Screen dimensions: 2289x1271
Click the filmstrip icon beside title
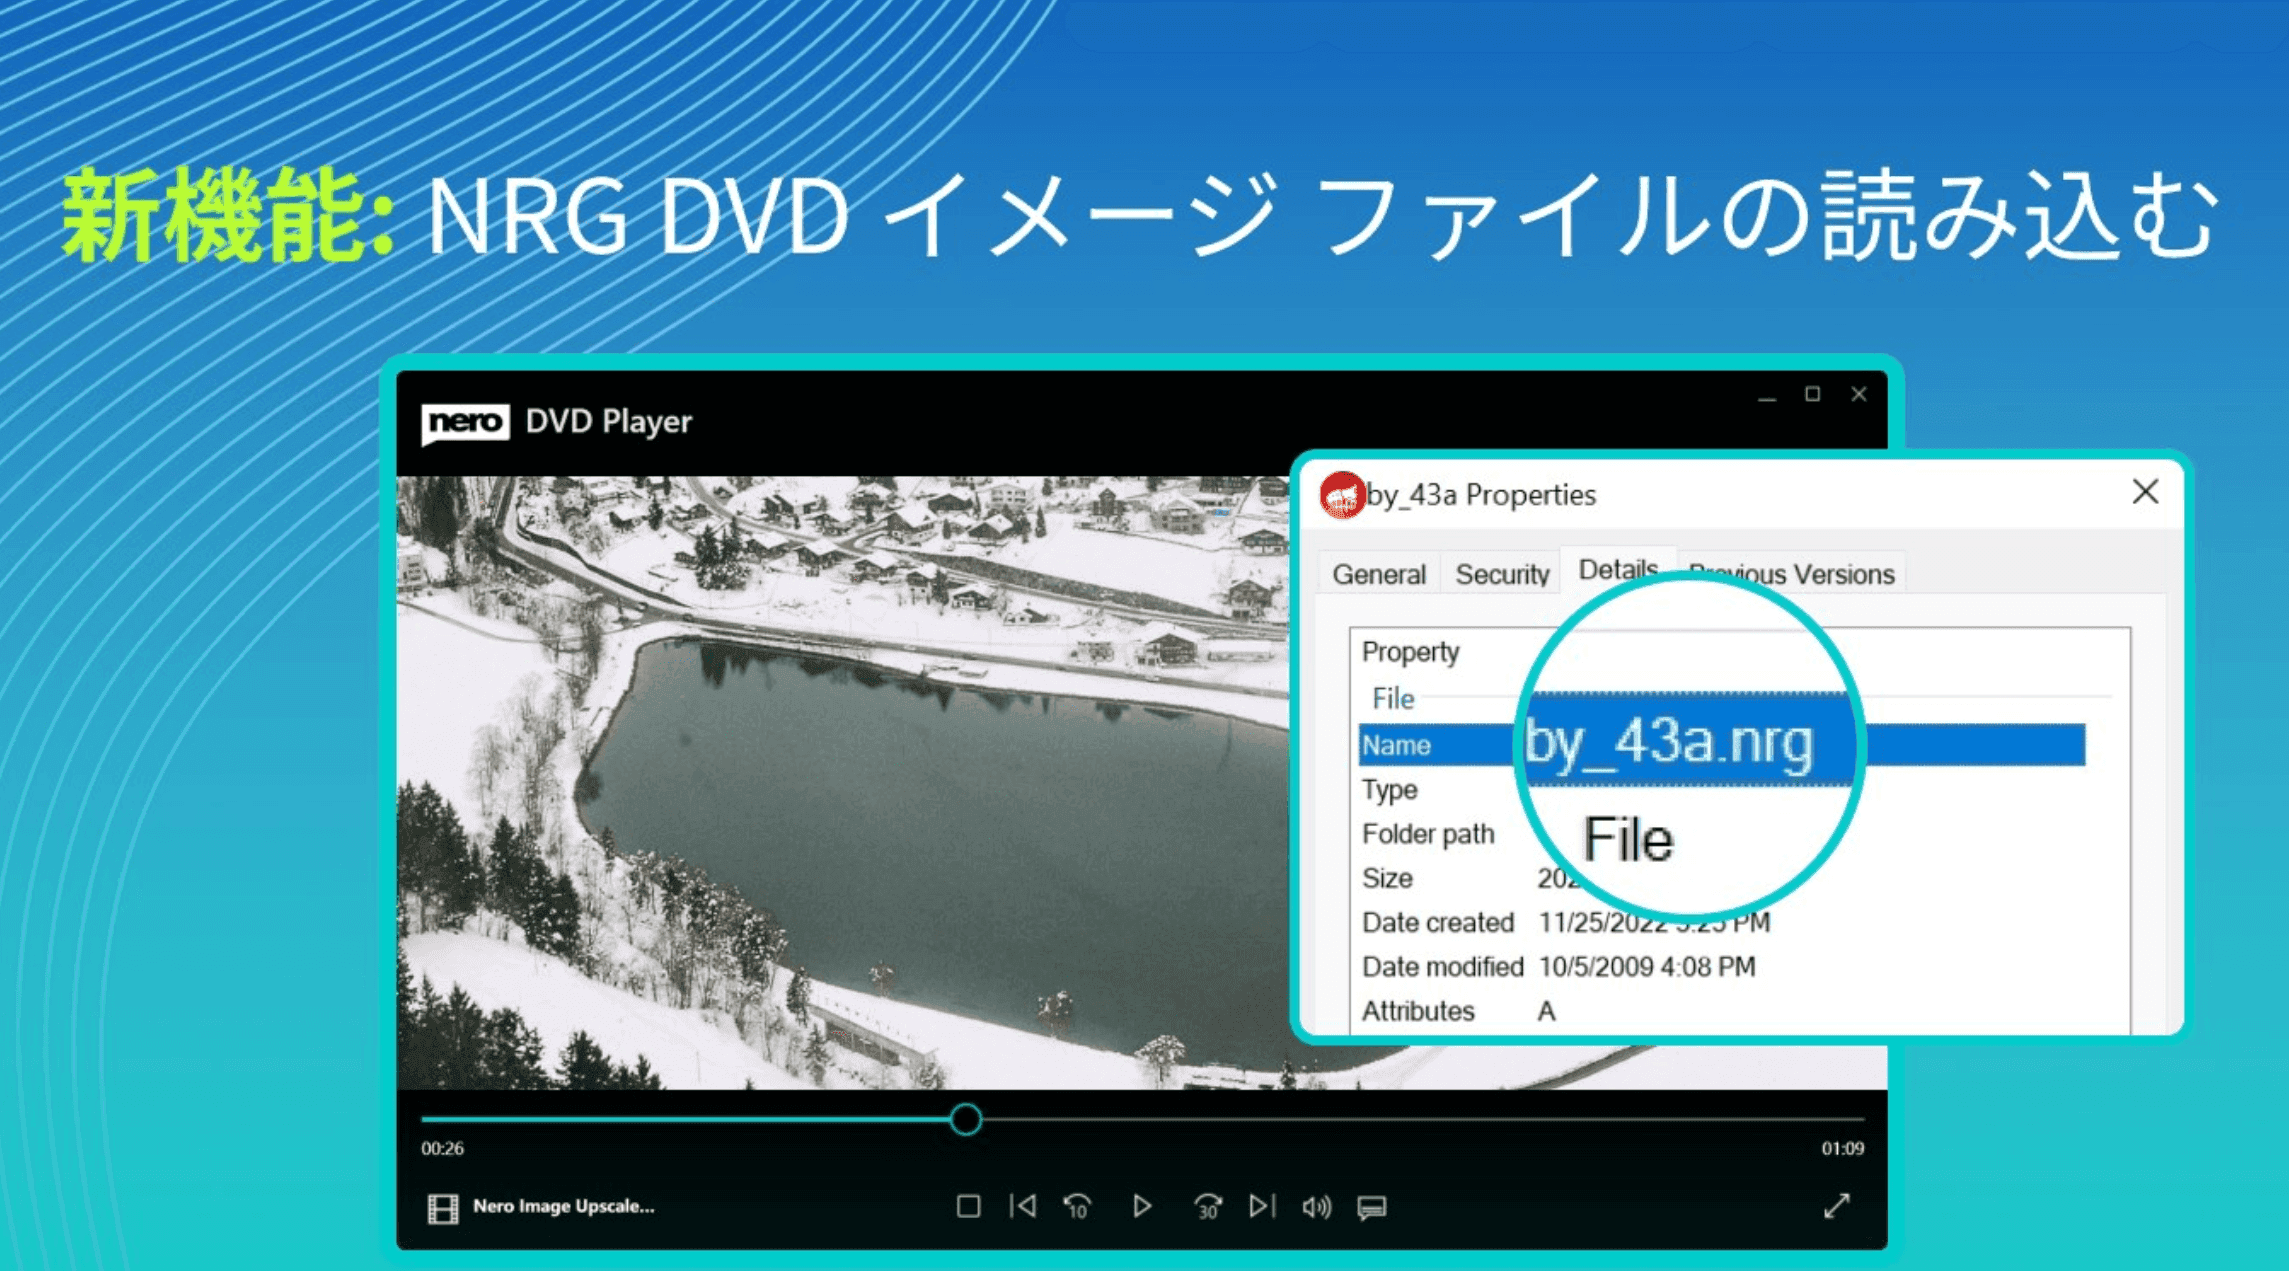[443, 1208]
